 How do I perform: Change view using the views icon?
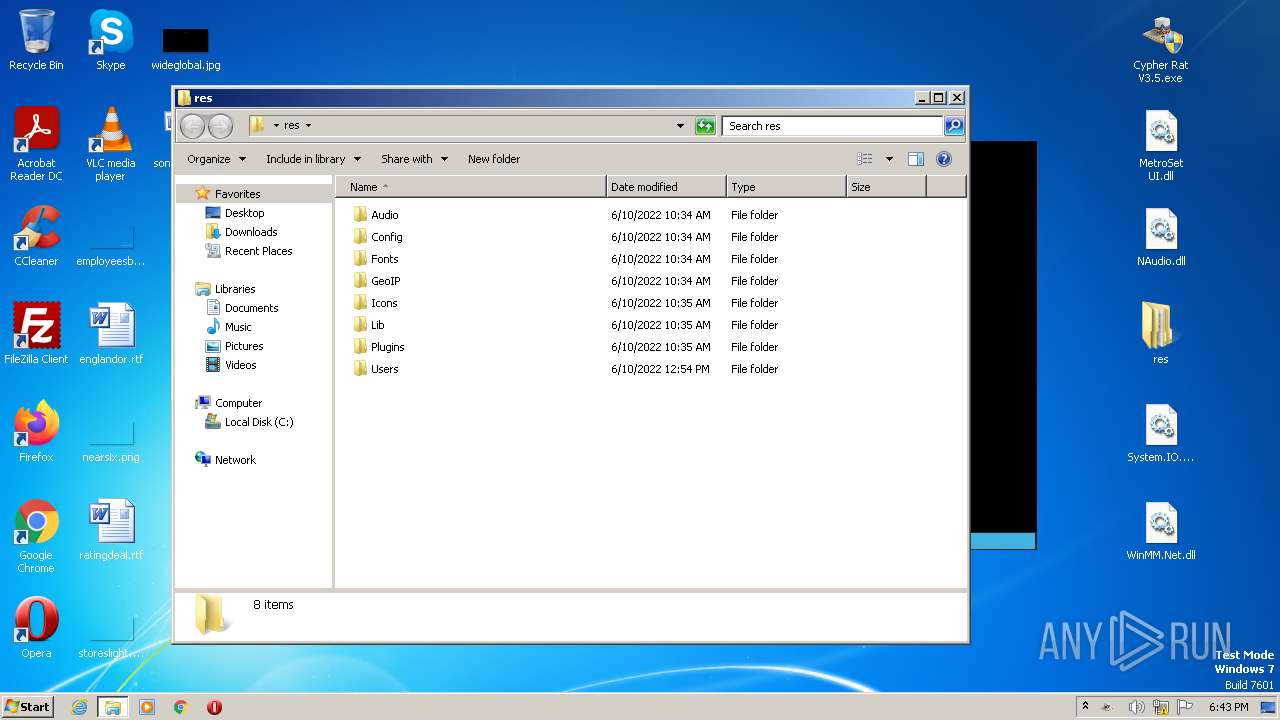tap(864, 159)
